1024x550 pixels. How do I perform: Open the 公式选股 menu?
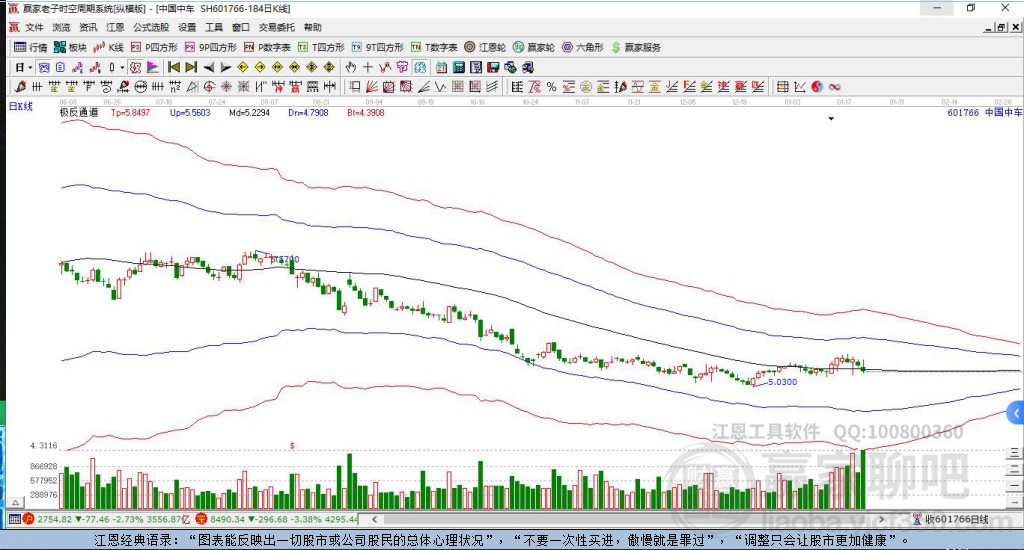tap(151, 27)
